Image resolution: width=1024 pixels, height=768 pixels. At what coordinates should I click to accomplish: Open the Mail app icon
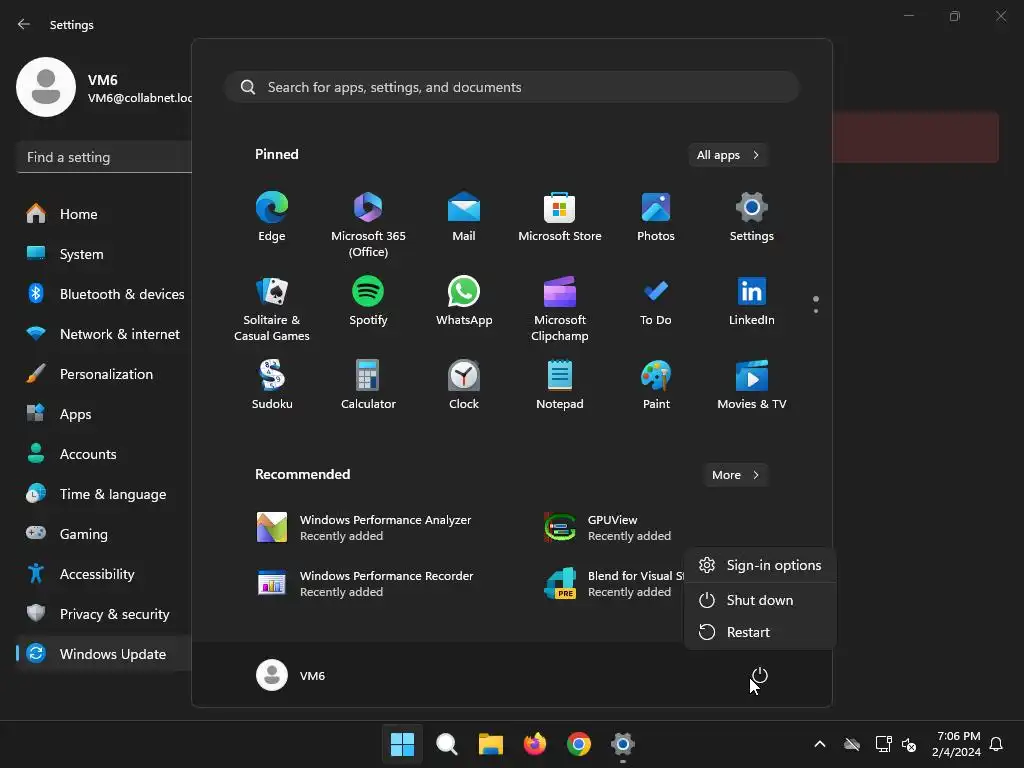point(464,217)
